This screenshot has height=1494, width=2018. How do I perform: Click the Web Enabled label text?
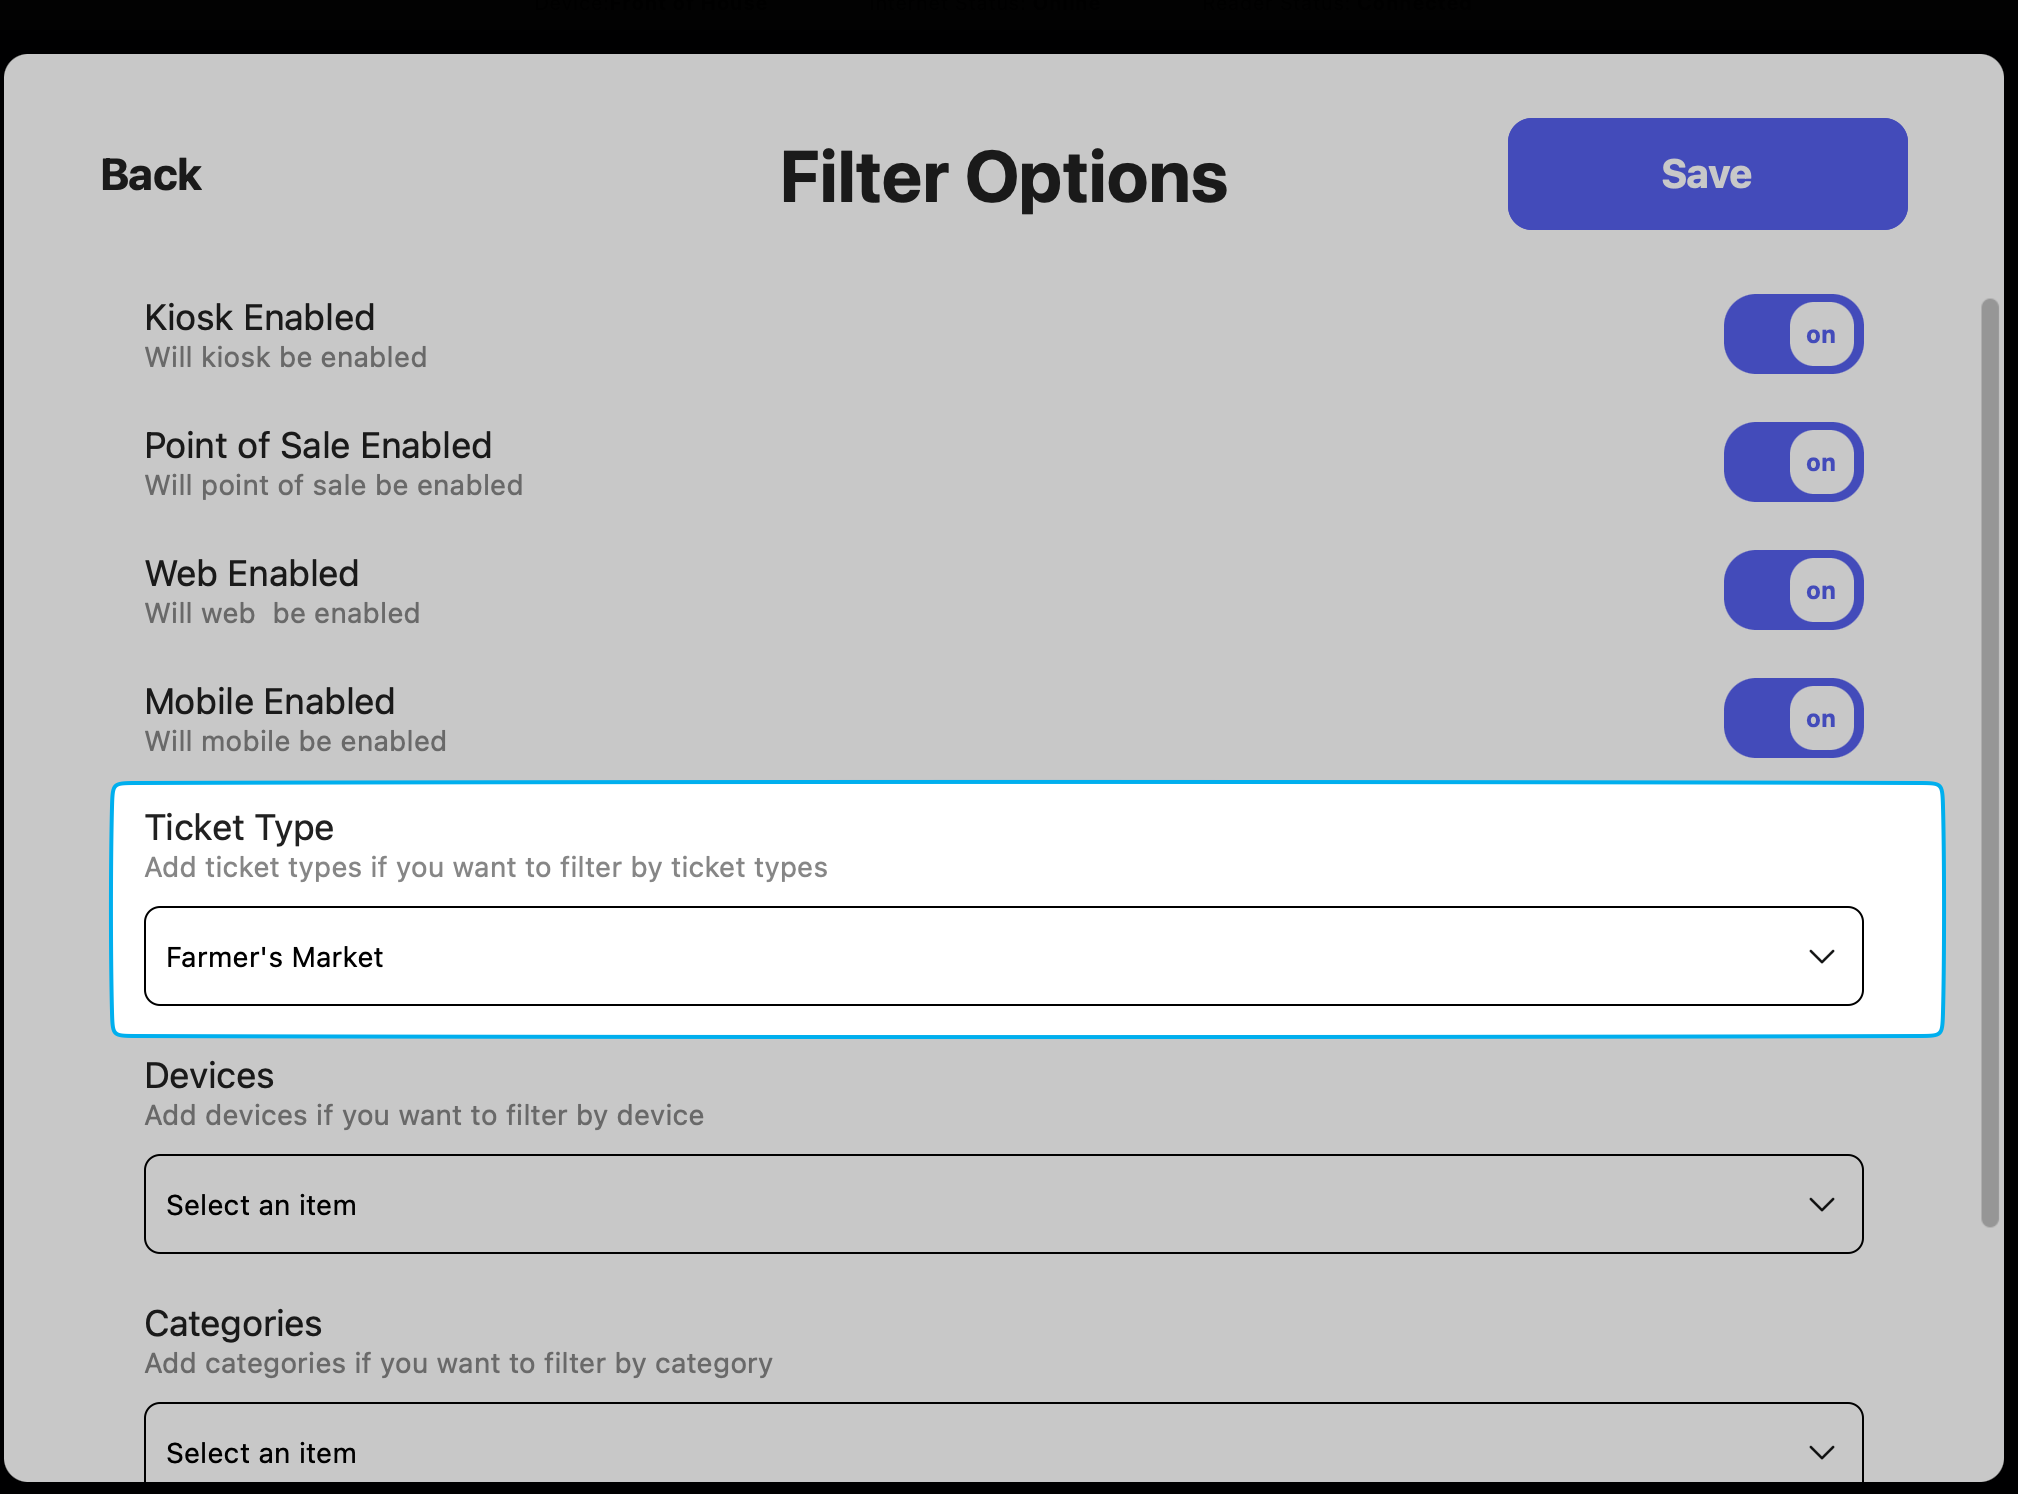click(x=251, y=574)
